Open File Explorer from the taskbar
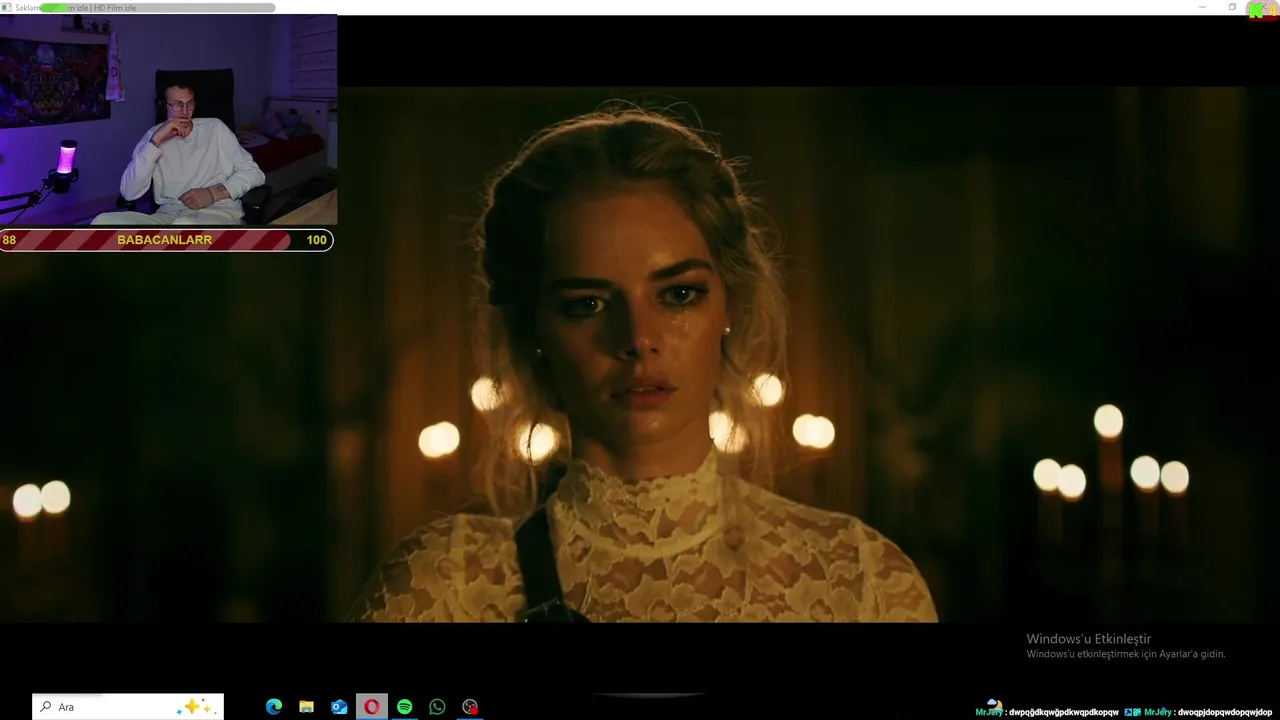The width and height of the screenshot is (1280, 720). click(x=307, y=707)
